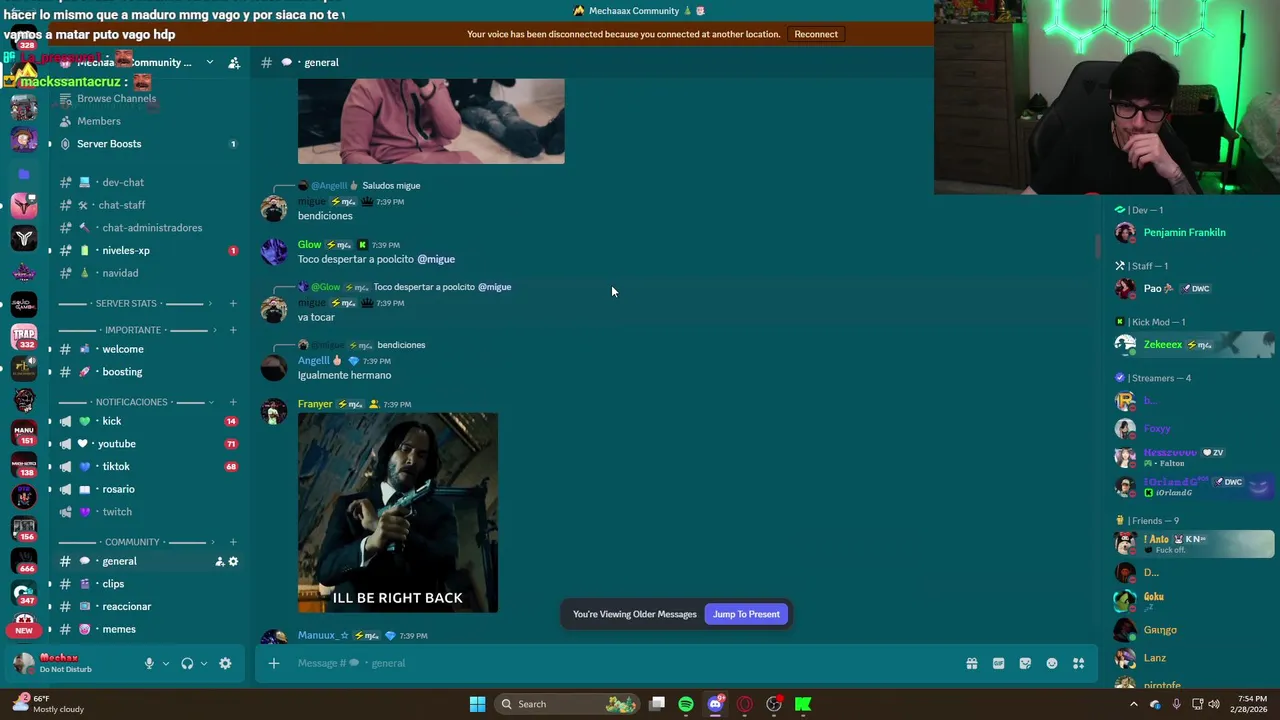This screenshot has height=720, width=1280.
Task: Click the @migue mention in Glow's message
Action: (x=436, y=259)
